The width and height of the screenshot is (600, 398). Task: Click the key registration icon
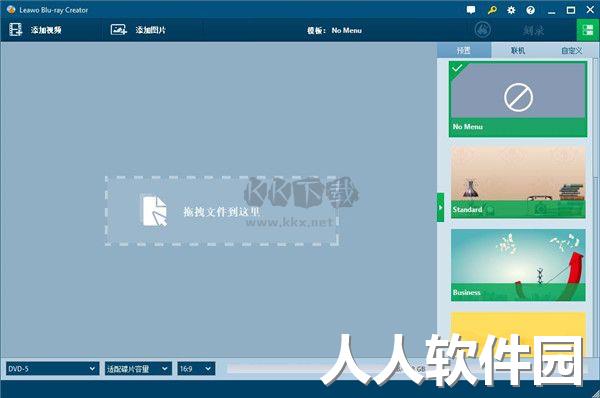[492, 10]
